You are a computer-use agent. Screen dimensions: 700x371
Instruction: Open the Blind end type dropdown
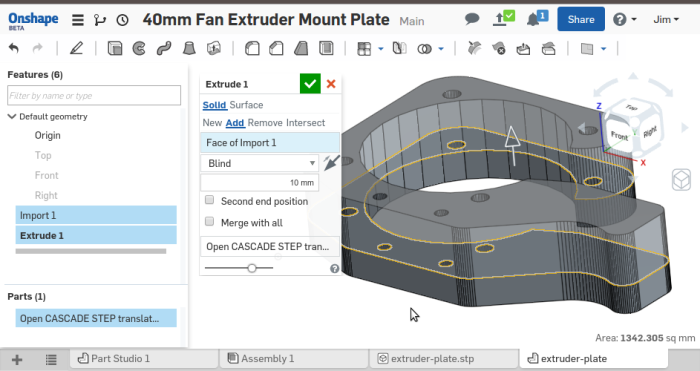(260, 163)
